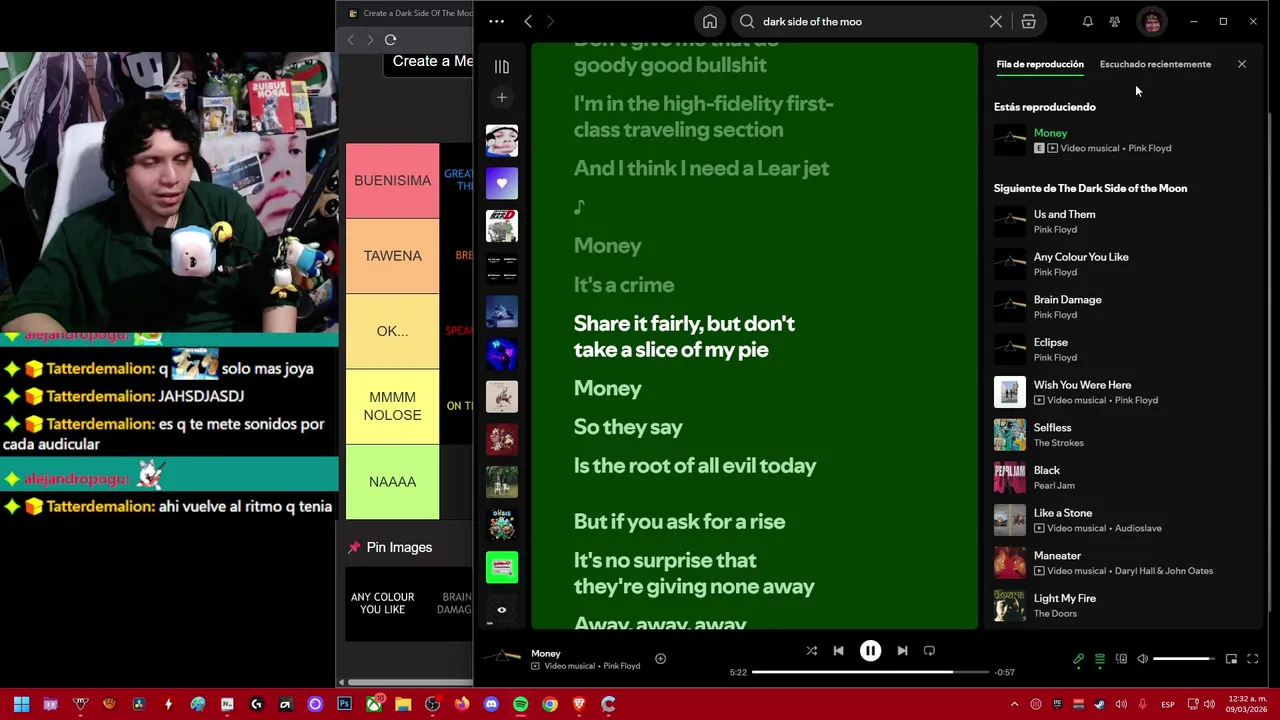The image size is (1280, 720).
Task: Click the search box with 'dark side of the moo'
Action: [868, 21]
